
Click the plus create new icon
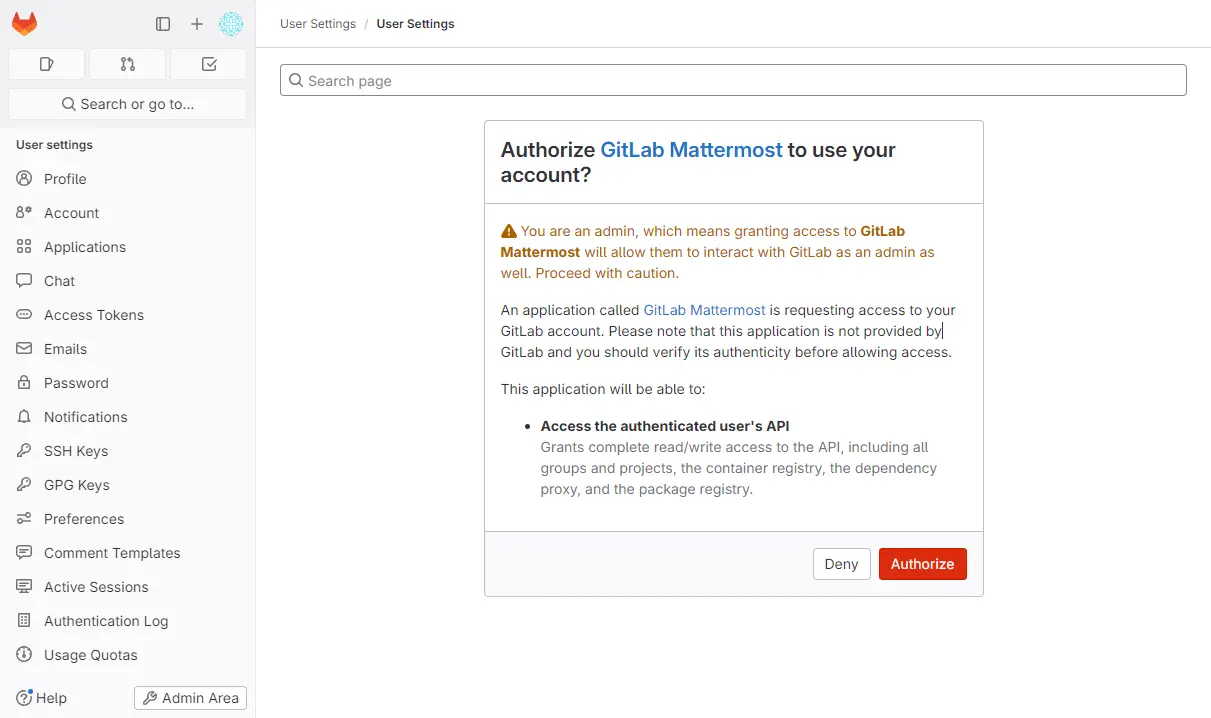[x=197, y=24]
